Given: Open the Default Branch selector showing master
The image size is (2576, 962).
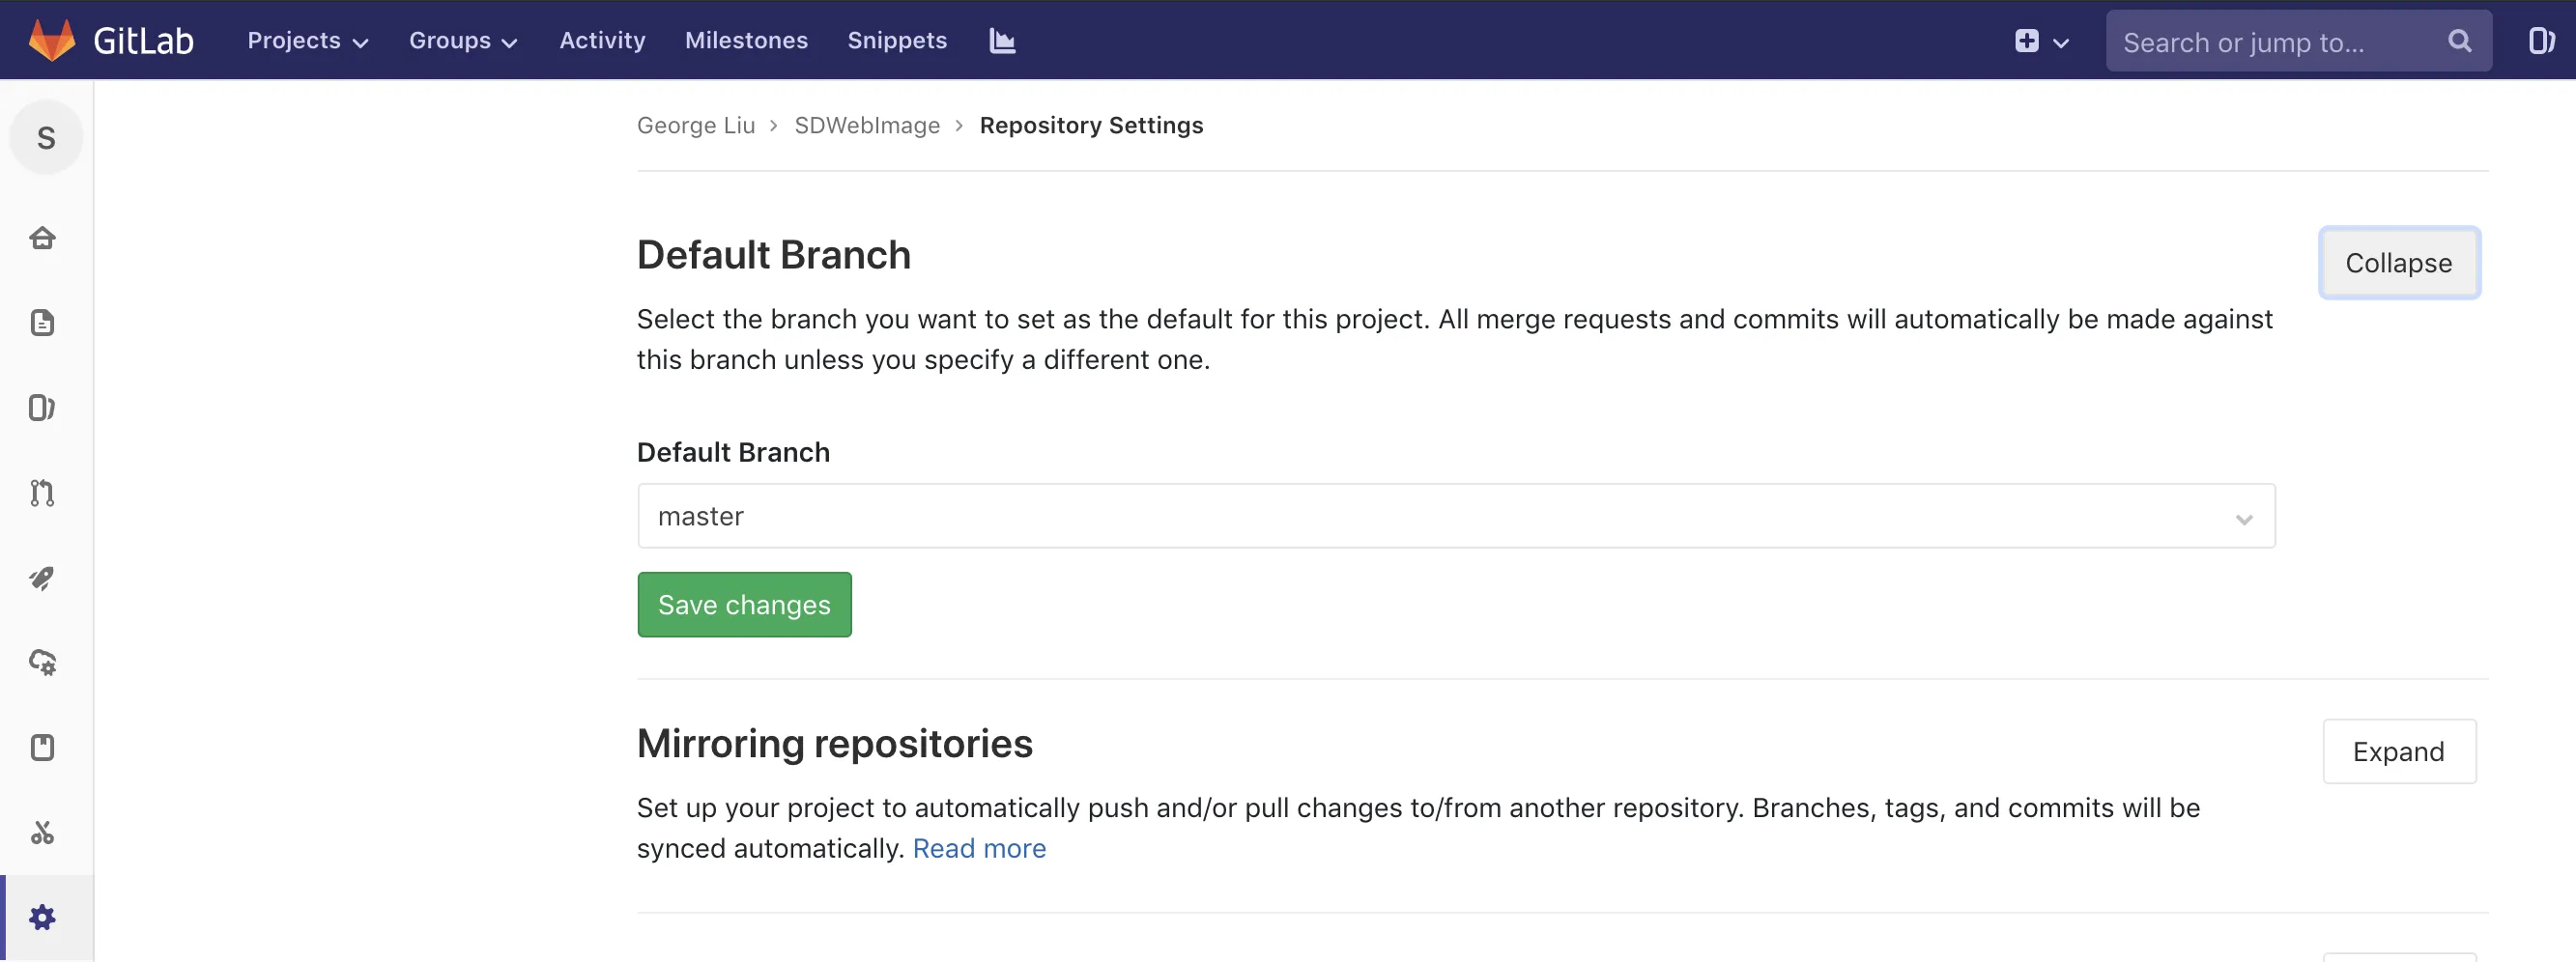Looking at the screenshot, I should click(x=1456, y=516).
